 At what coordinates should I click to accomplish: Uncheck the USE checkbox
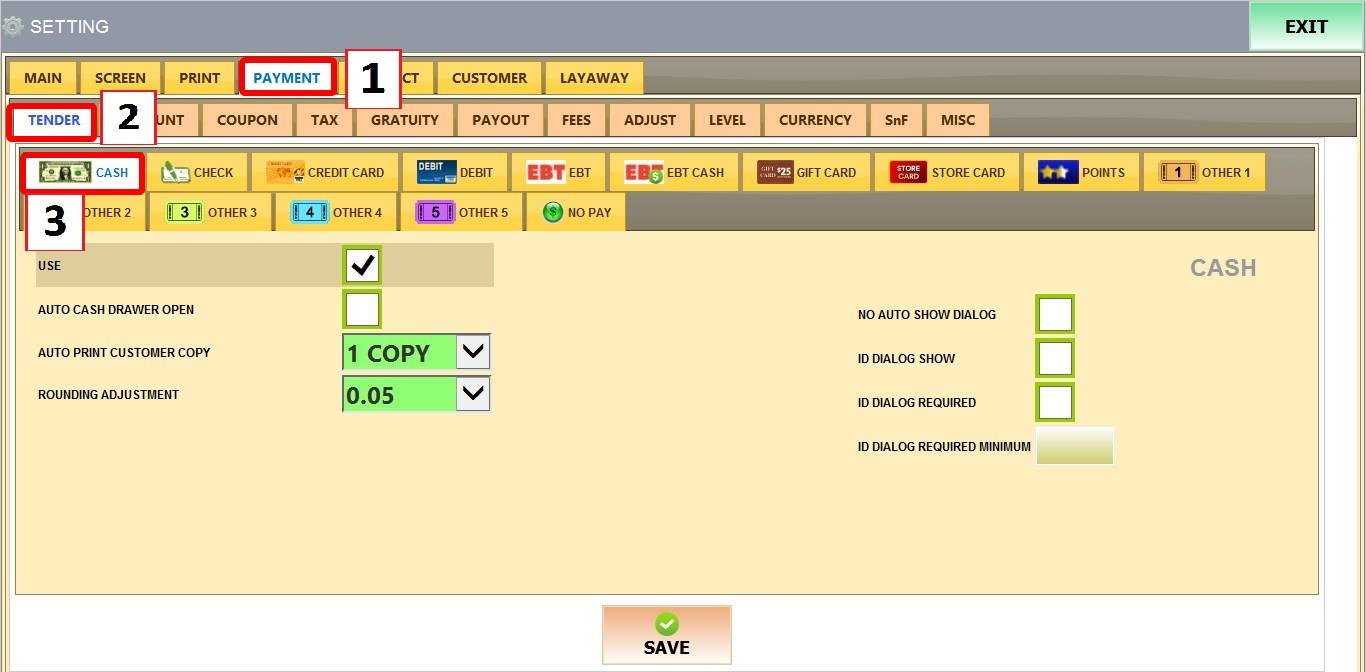click(x=362, y=266)
